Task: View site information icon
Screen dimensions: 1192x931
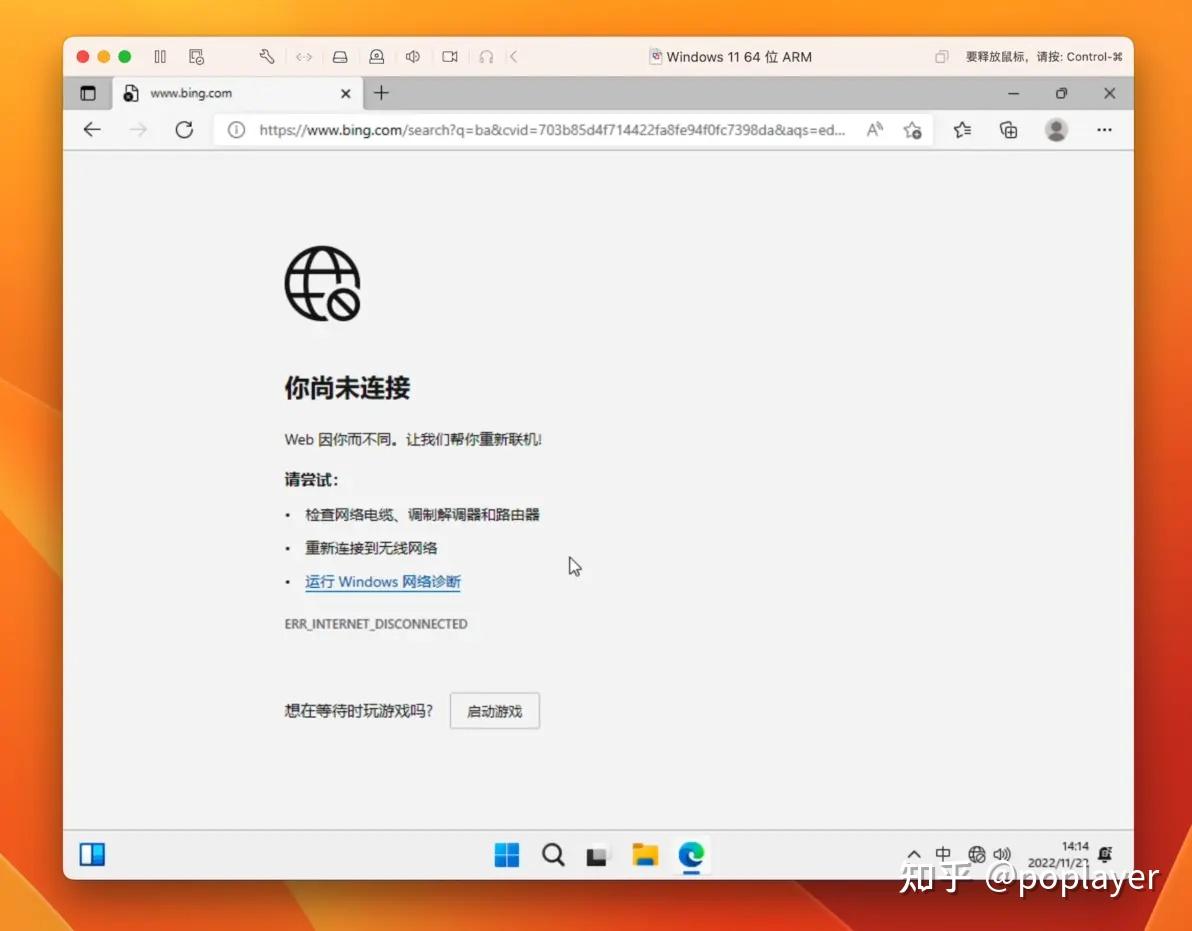Action: coord(236,130)
